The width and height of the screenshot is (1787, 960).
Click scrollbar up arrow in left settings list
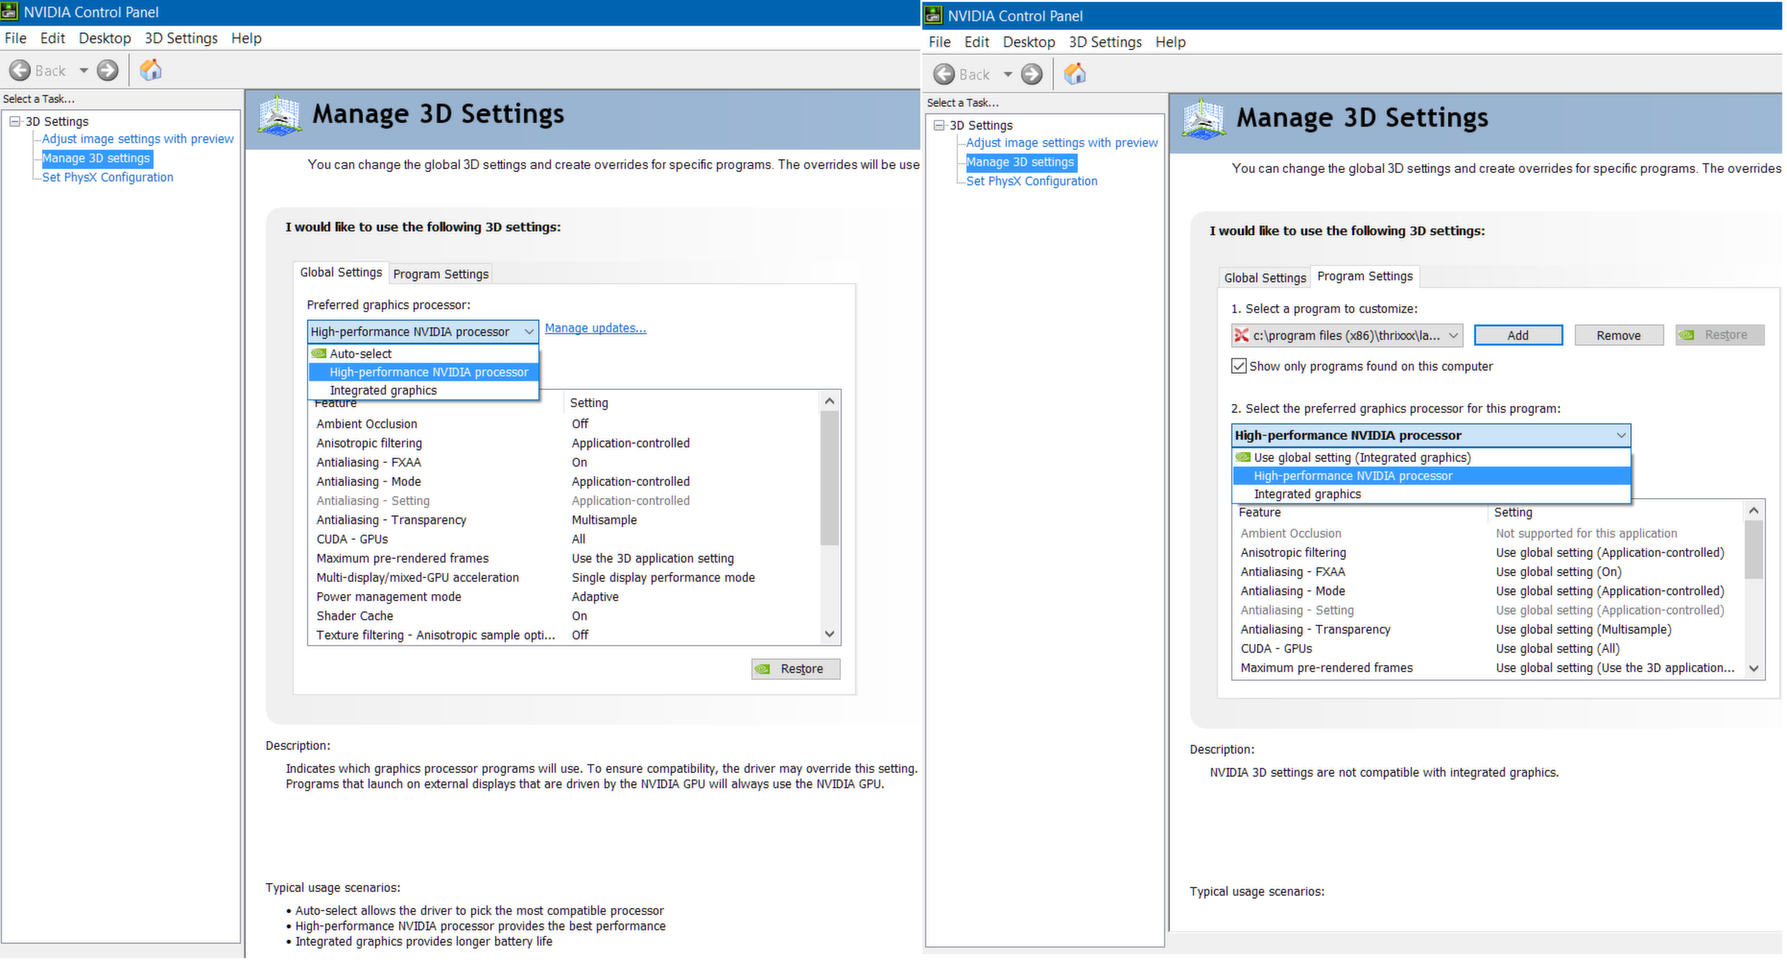(x=829, y=401)
